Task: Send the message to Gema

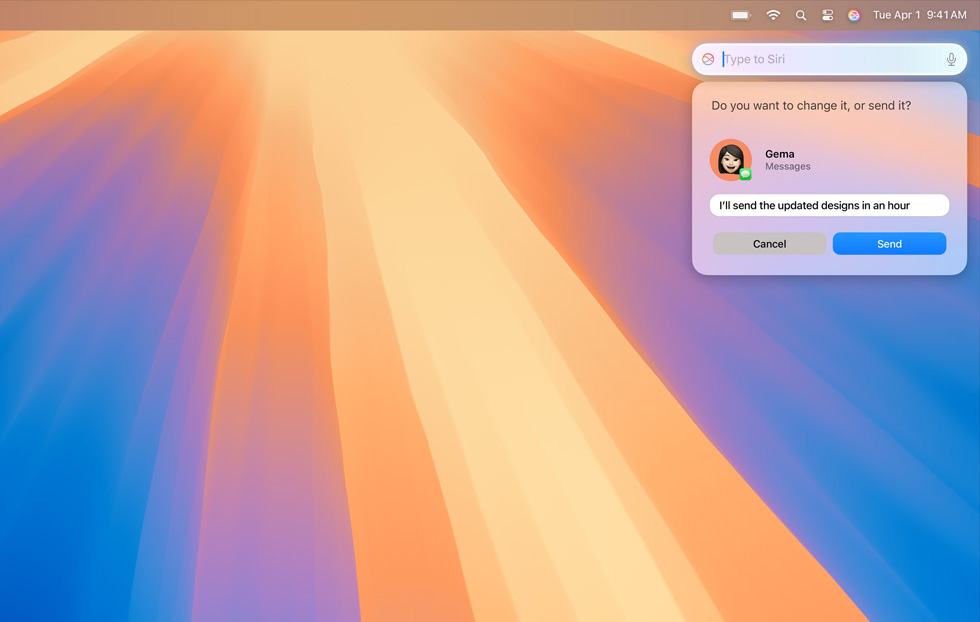Action: [889, 244]
